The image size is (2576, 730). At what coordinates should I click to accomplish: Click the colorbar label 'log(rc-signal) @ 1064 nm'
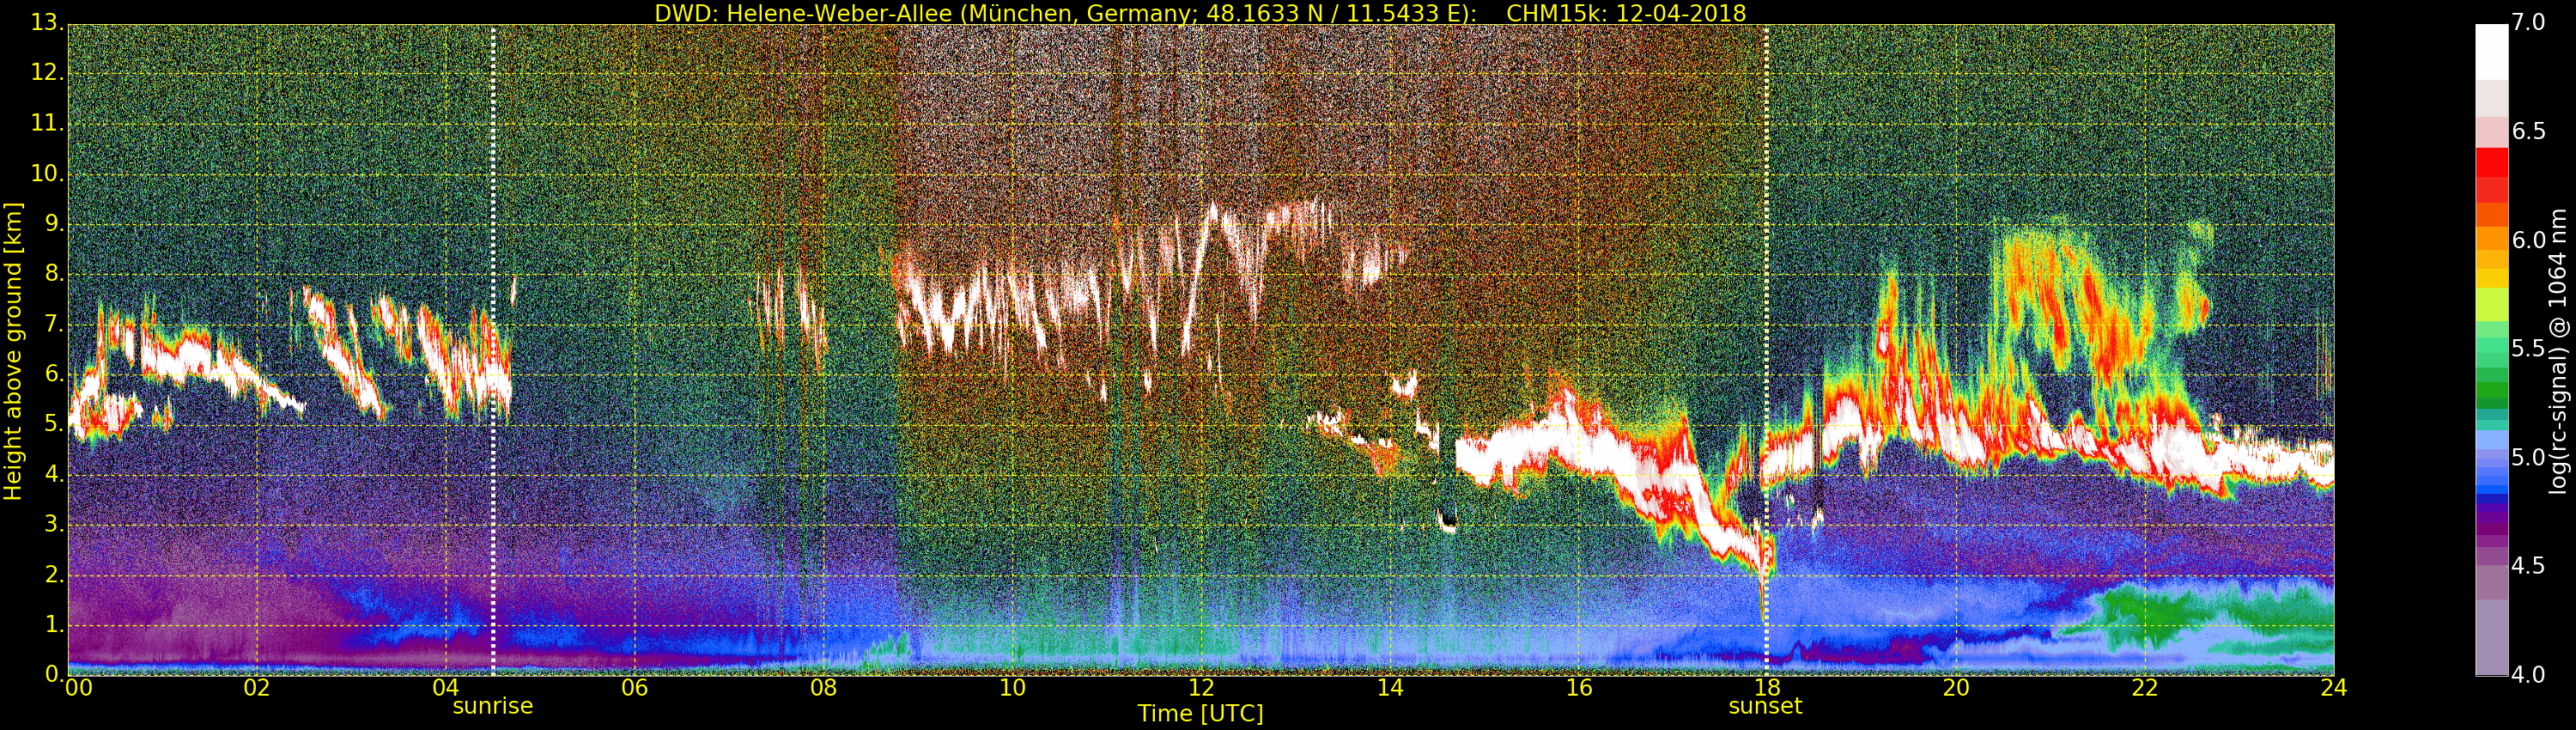pos(2560,351)
